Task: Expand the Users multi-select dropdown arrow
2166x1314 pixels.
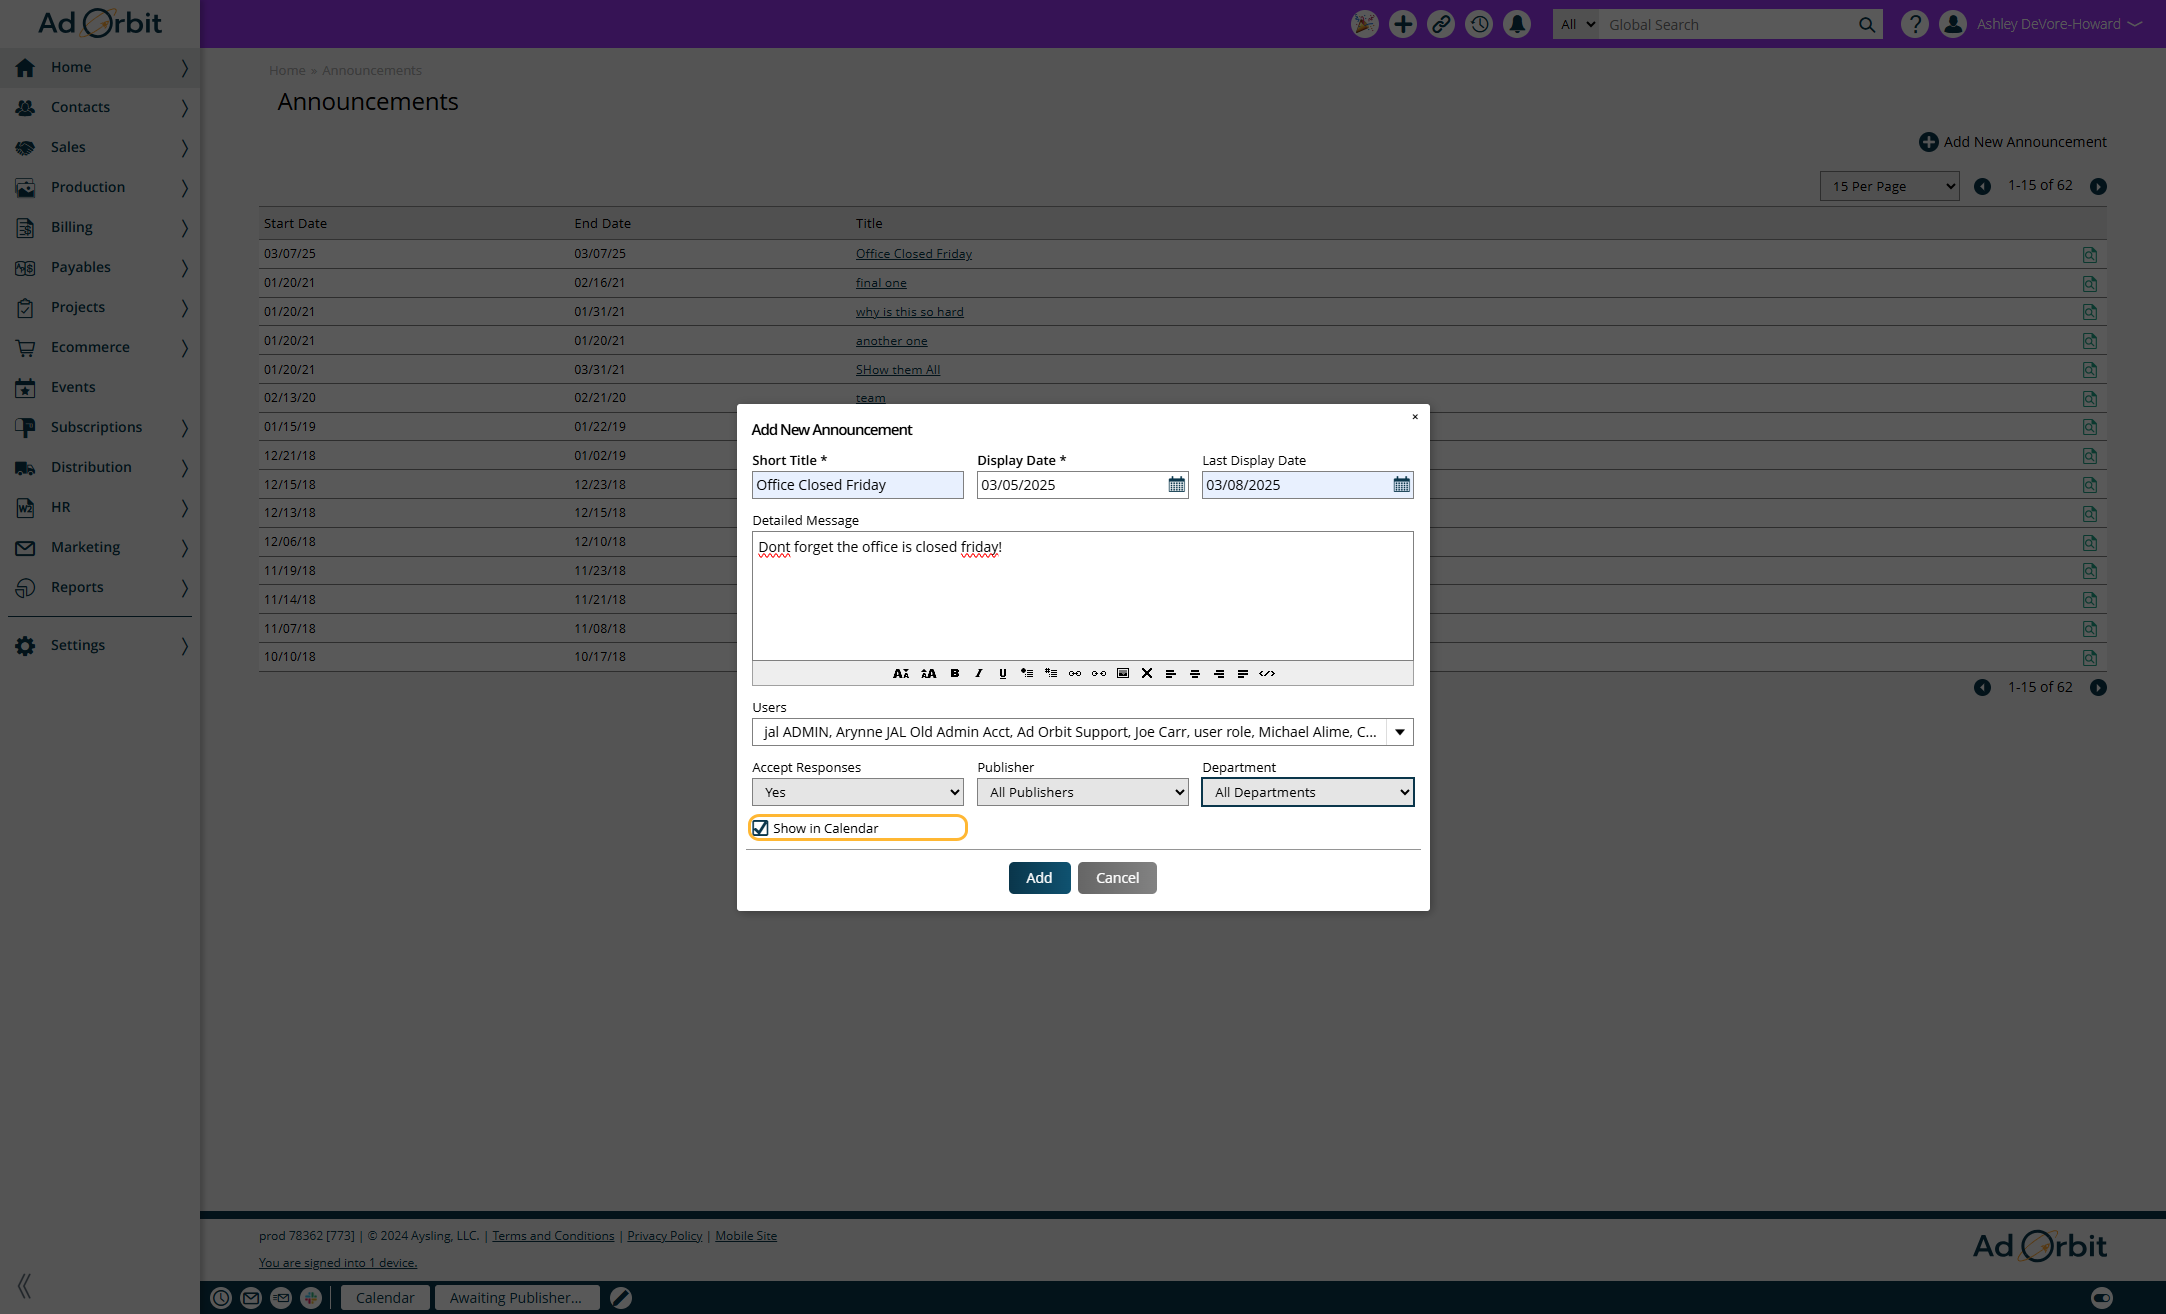Action: click(1399, 732)
